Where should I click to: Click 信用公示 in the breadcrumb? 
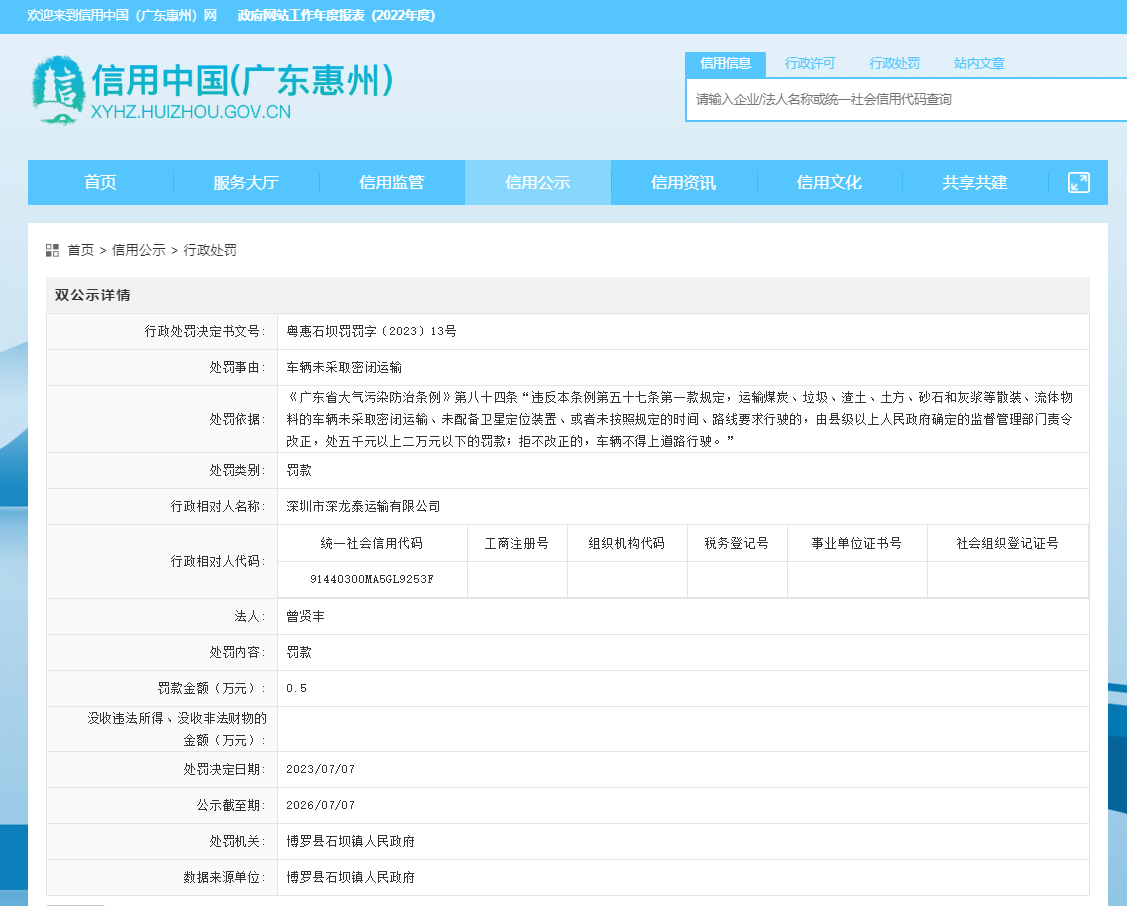139,250
